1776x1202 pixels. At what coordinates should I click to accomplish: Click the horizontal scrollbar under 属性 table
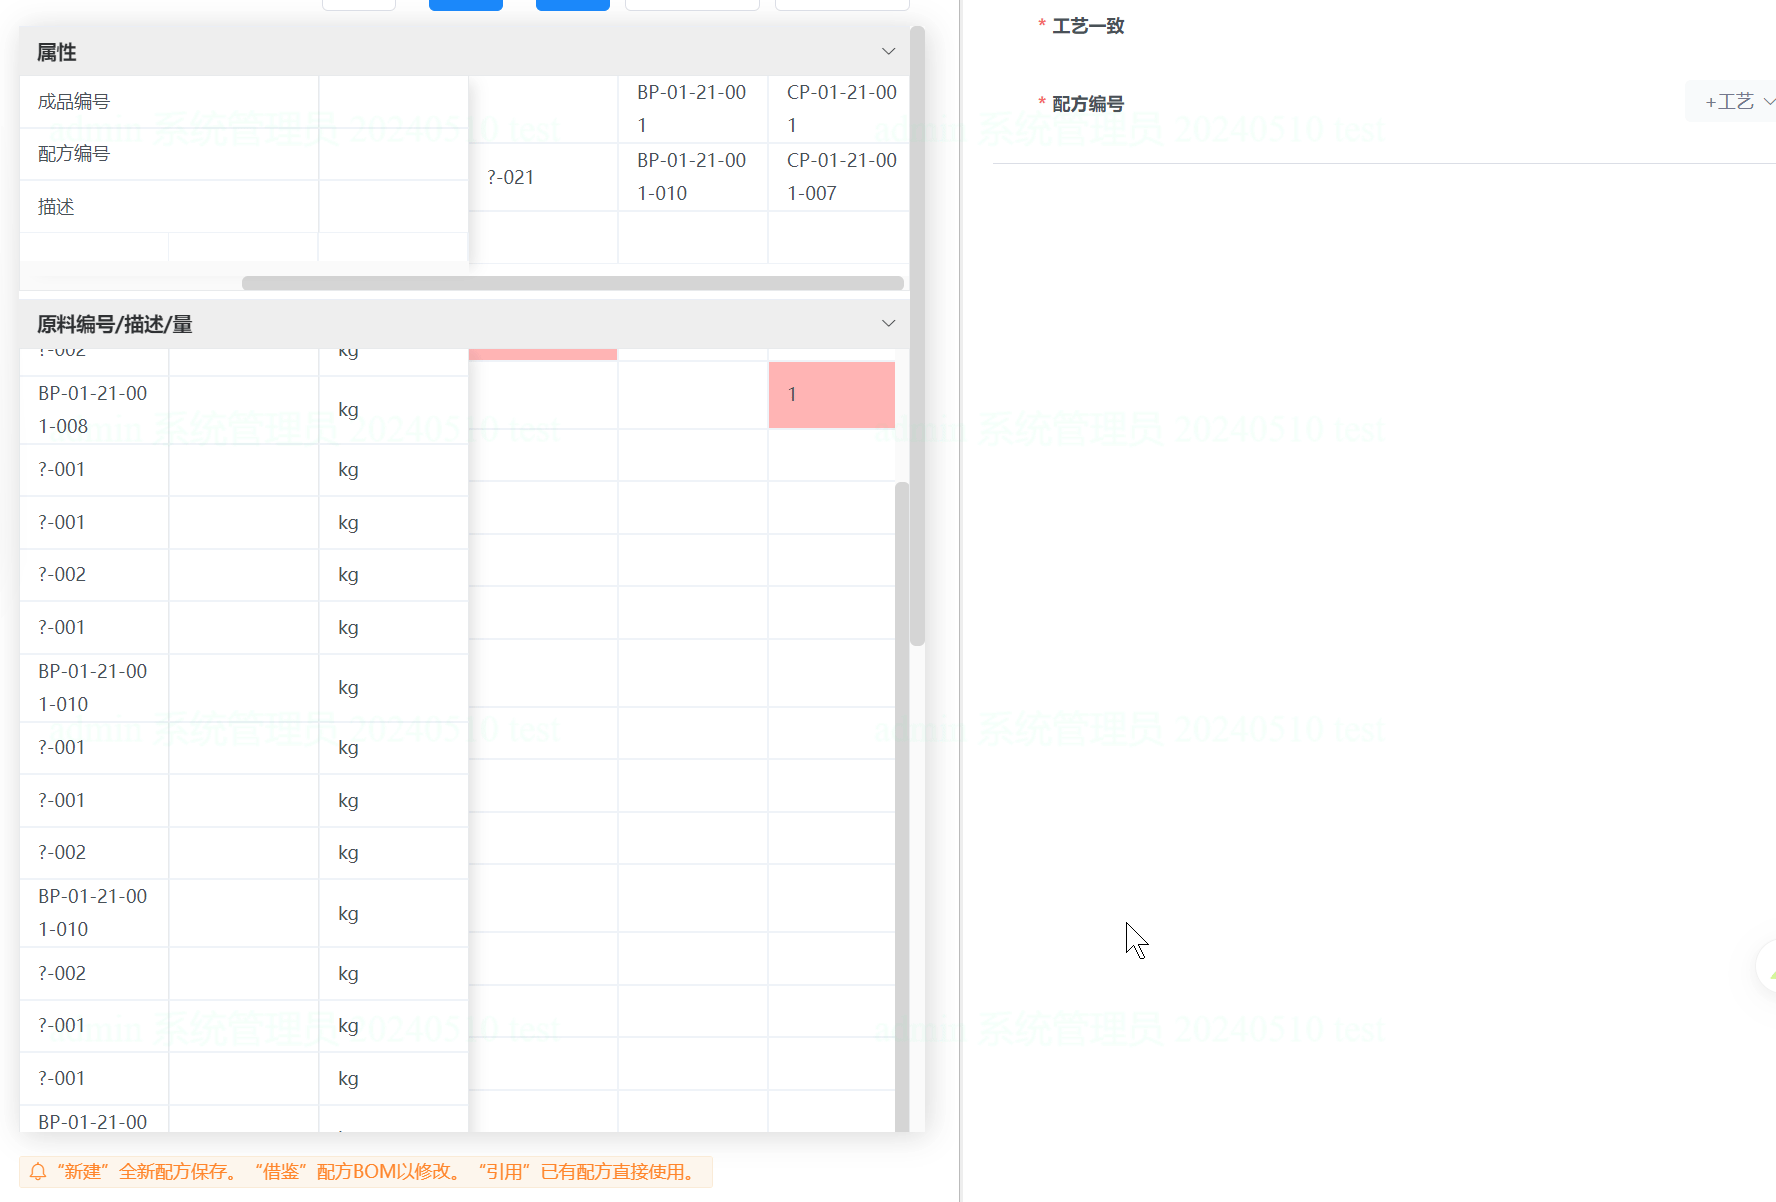point(573,283)
